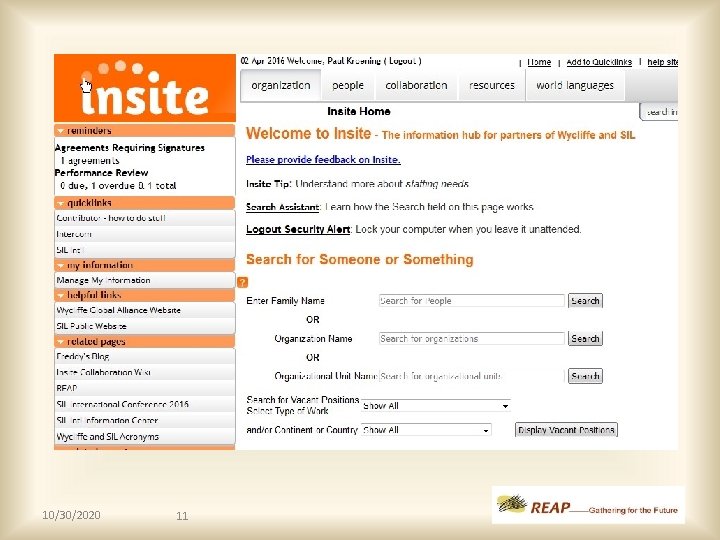Focus the Search for People field

(x=472, y=301)
